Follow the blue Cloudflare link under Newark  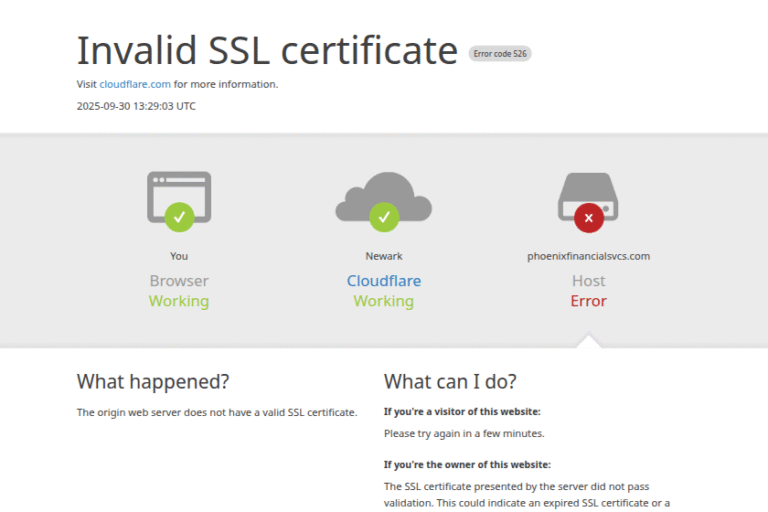pyautogui.click(x=383, y=281)
